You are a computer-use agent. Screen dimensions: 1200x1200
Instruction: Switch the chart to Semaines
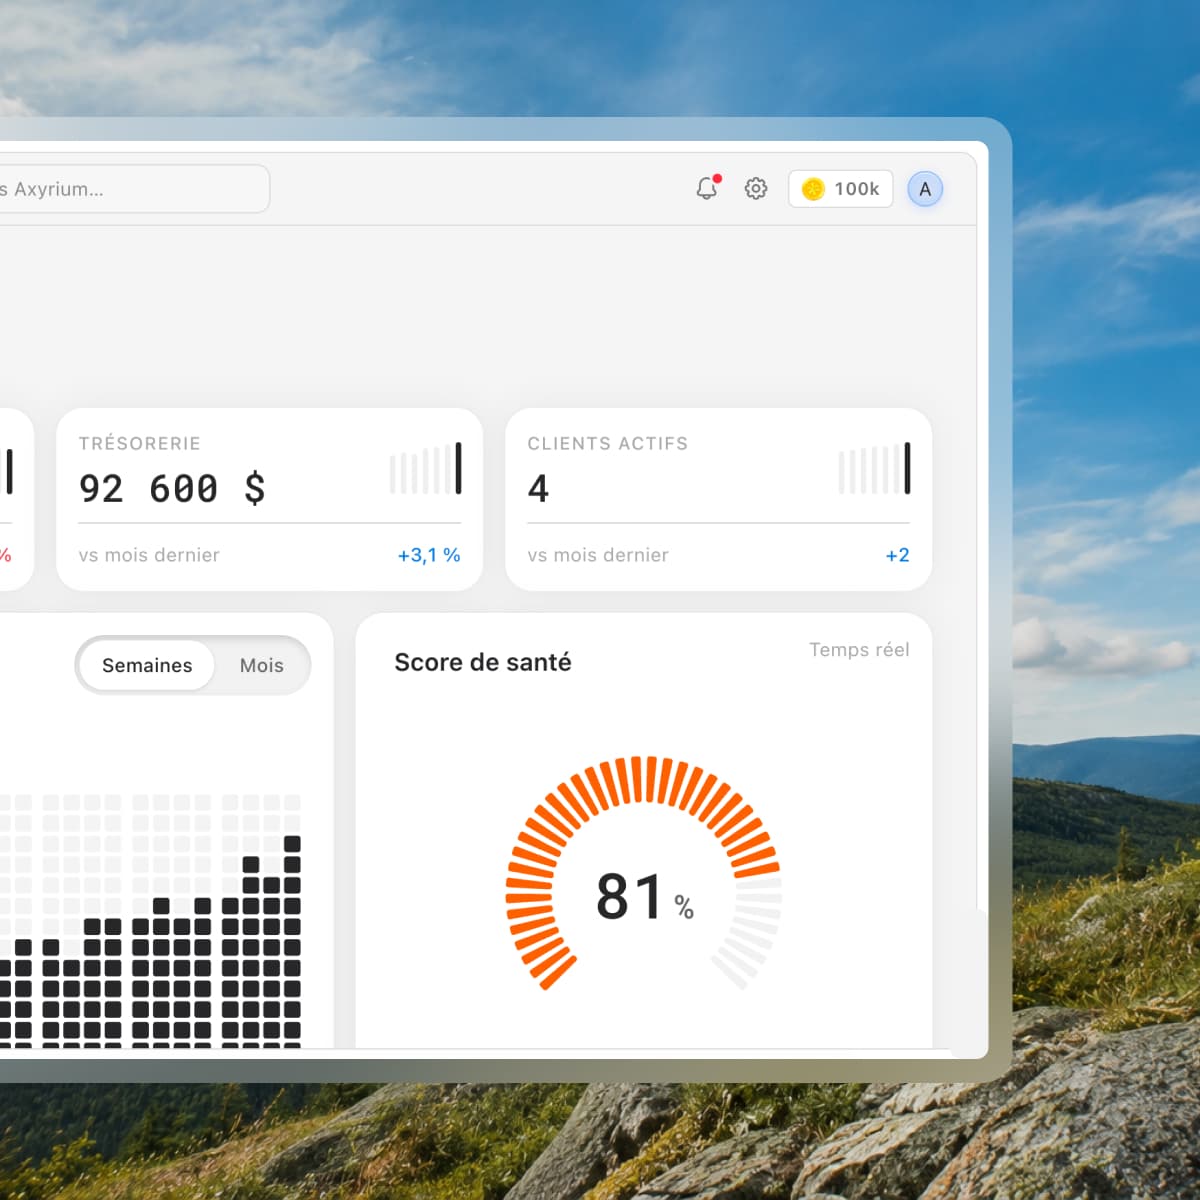[147, 665]
